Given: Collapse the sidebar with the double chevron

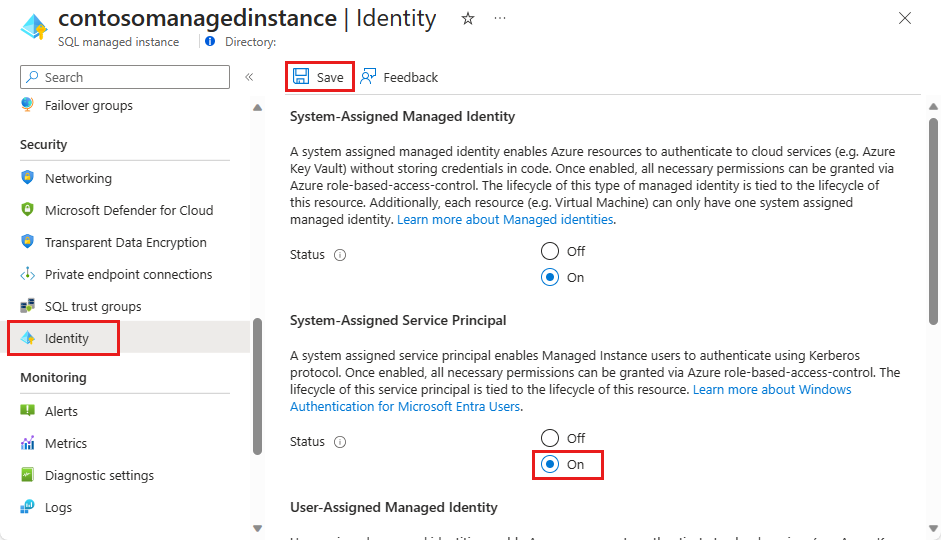Looking at the screenshot, I should pyautogui.click(x=249, y=77).
